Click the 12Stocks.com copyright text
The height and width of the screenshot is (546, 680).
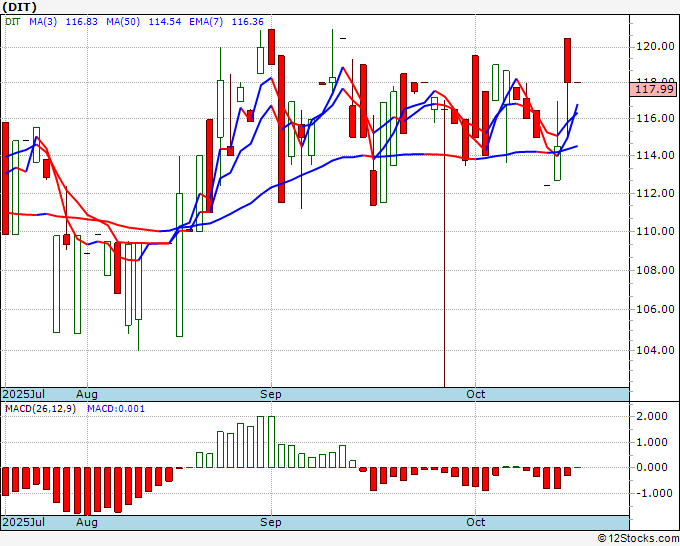(x=639, y=539)
